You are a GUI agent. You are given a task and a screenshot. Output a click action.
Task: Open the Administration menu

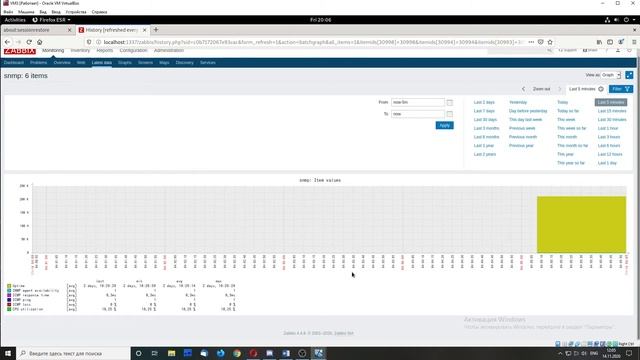pyautogui.click(x=169, y=51)
